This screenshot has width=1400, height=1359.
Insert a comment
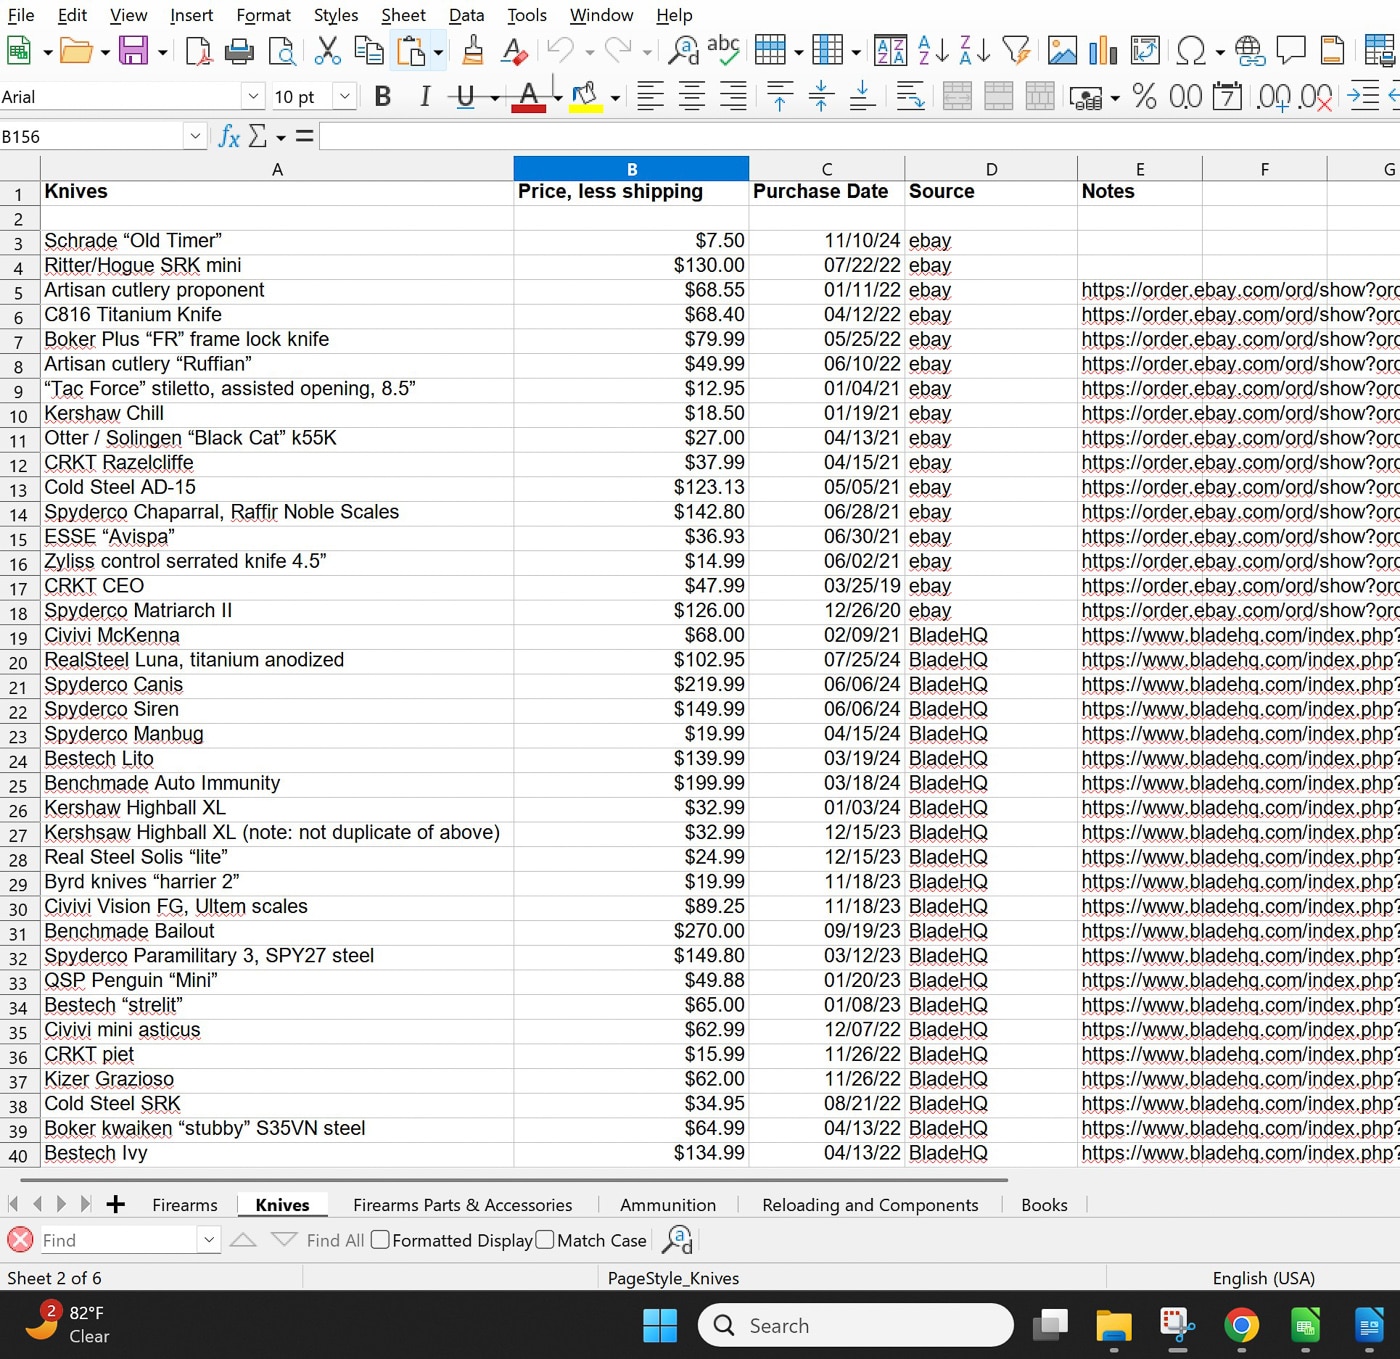(1290, 50)
